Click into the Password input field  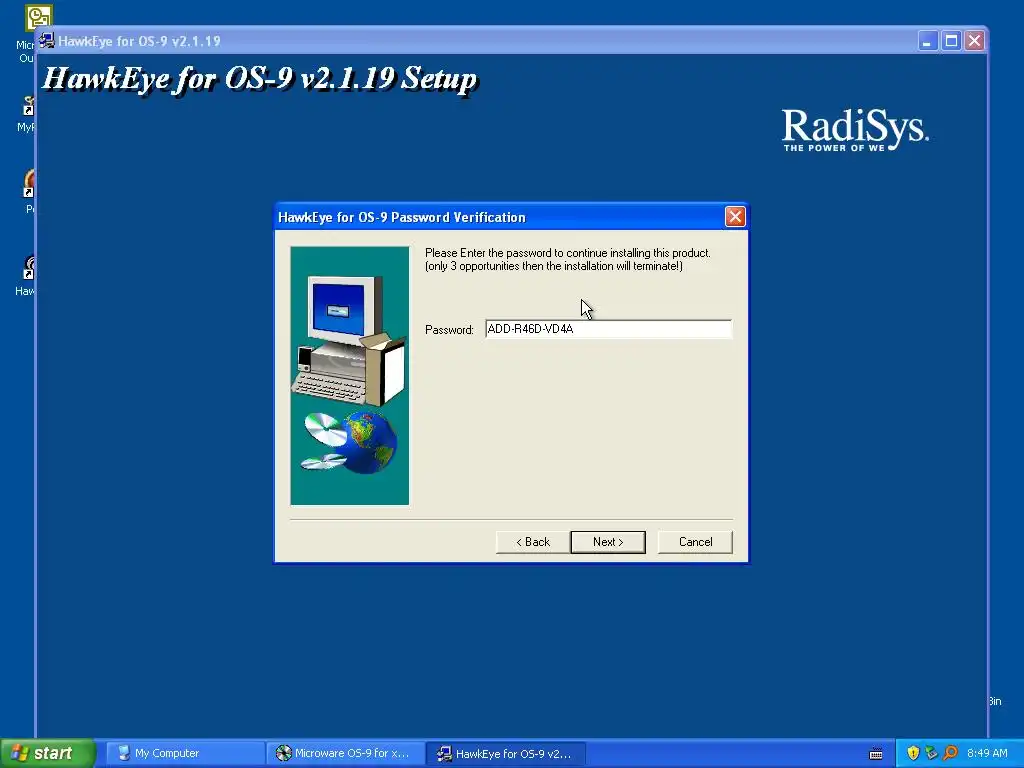608,329
